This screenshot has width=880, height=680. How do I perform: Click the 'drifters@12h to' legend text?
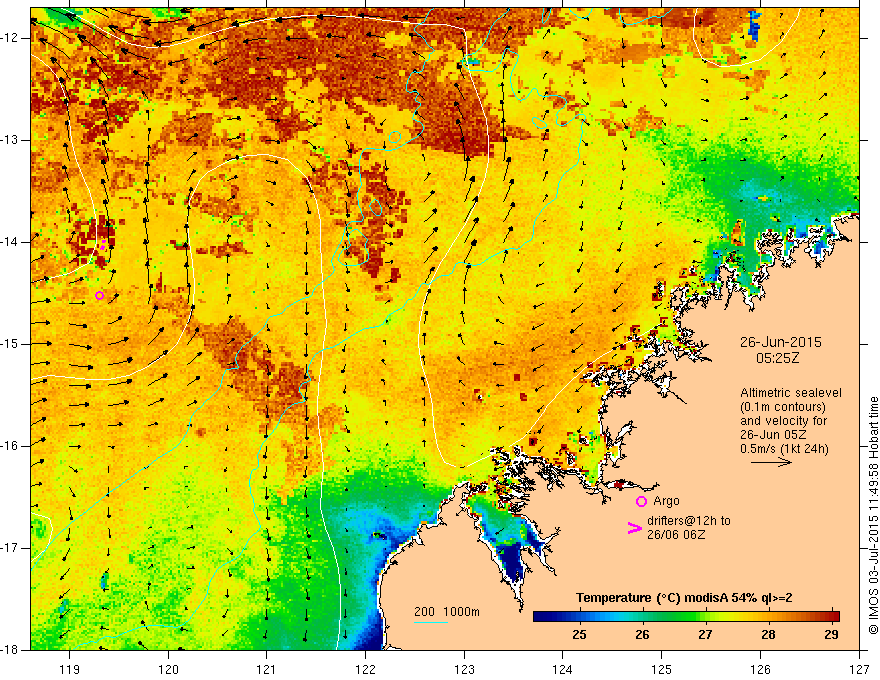pos(689,521)
